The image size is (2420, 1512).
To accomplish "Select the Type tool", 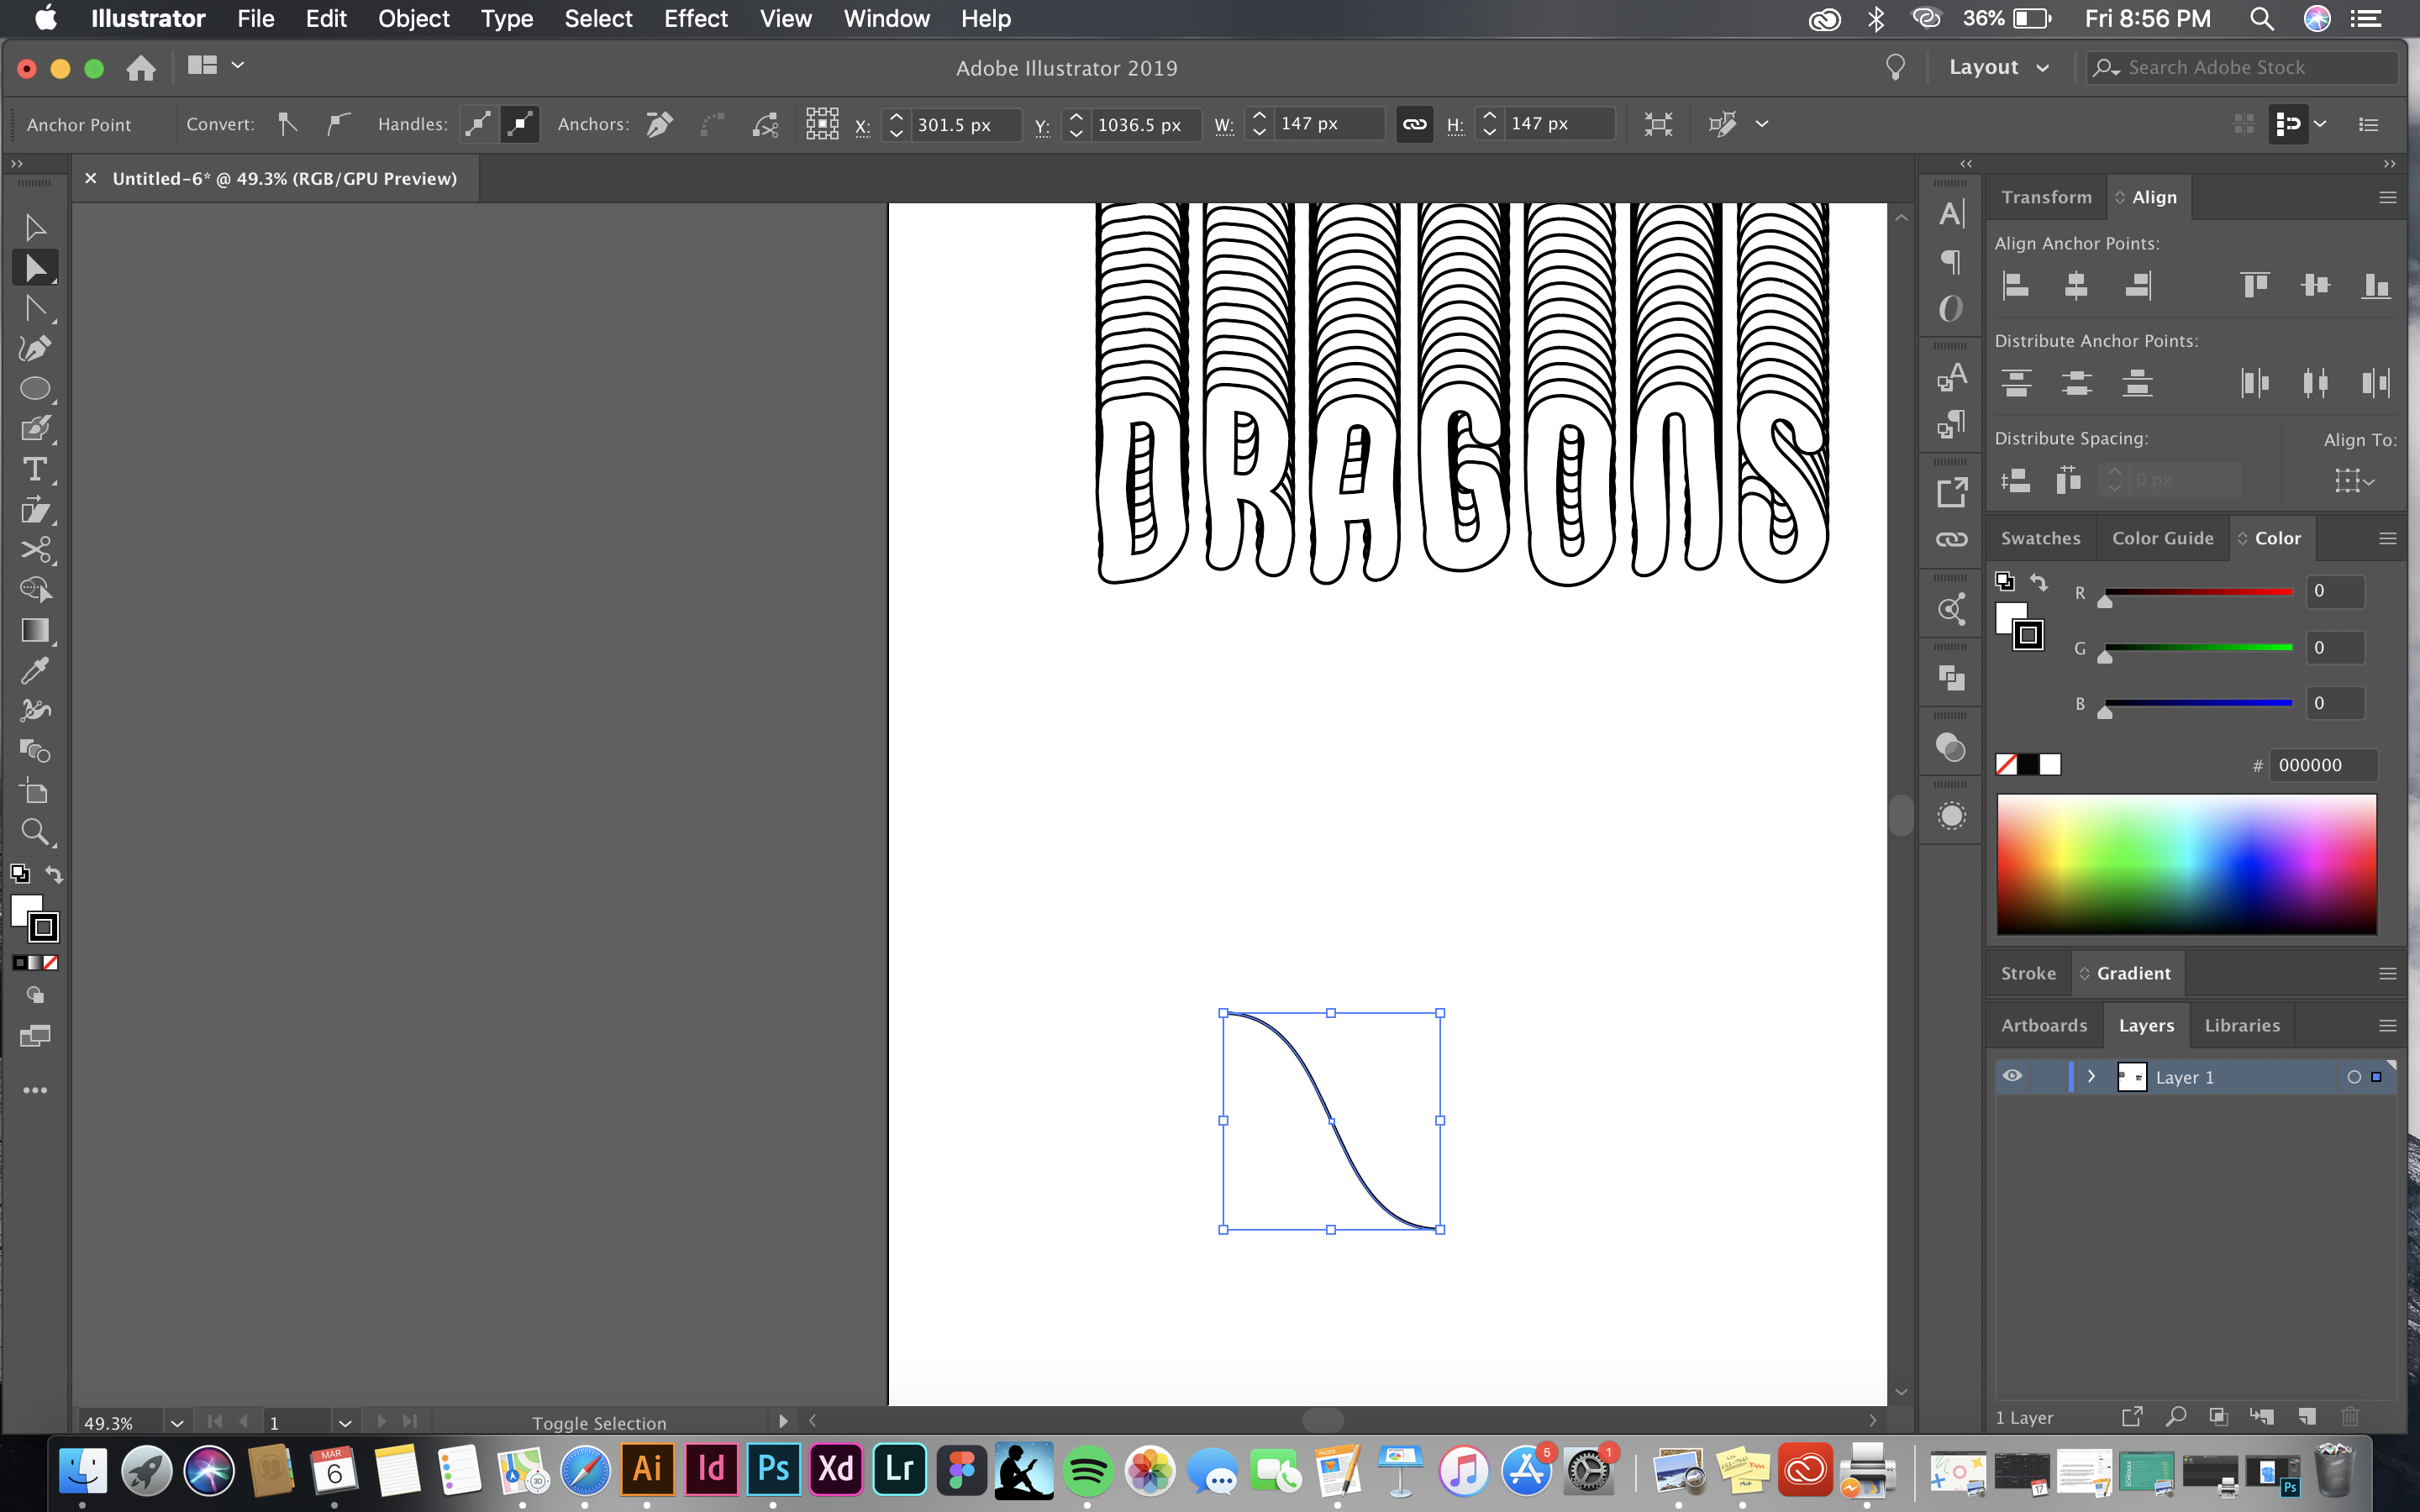I will 35,469.
